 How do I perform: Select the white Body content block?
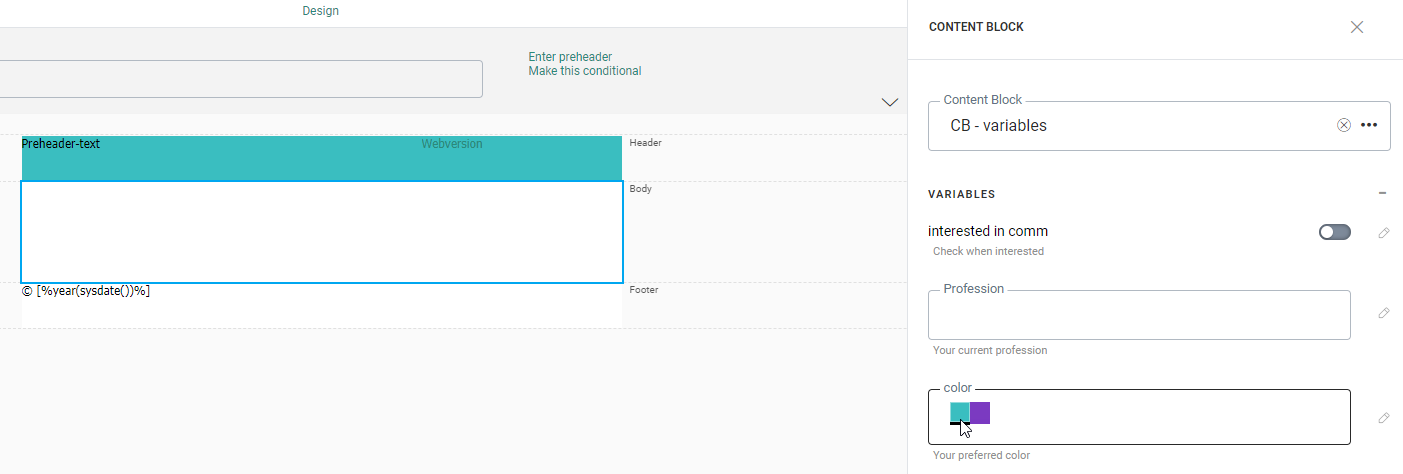(322, 232)
